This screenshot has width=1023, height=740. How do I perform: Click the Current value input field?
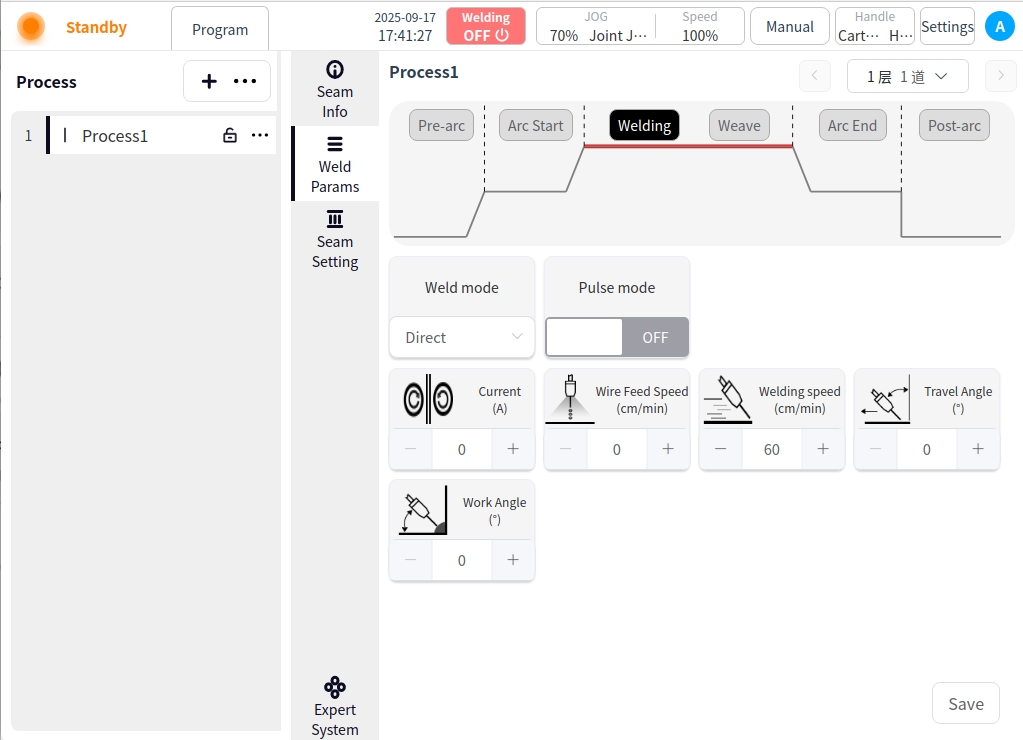462,450
